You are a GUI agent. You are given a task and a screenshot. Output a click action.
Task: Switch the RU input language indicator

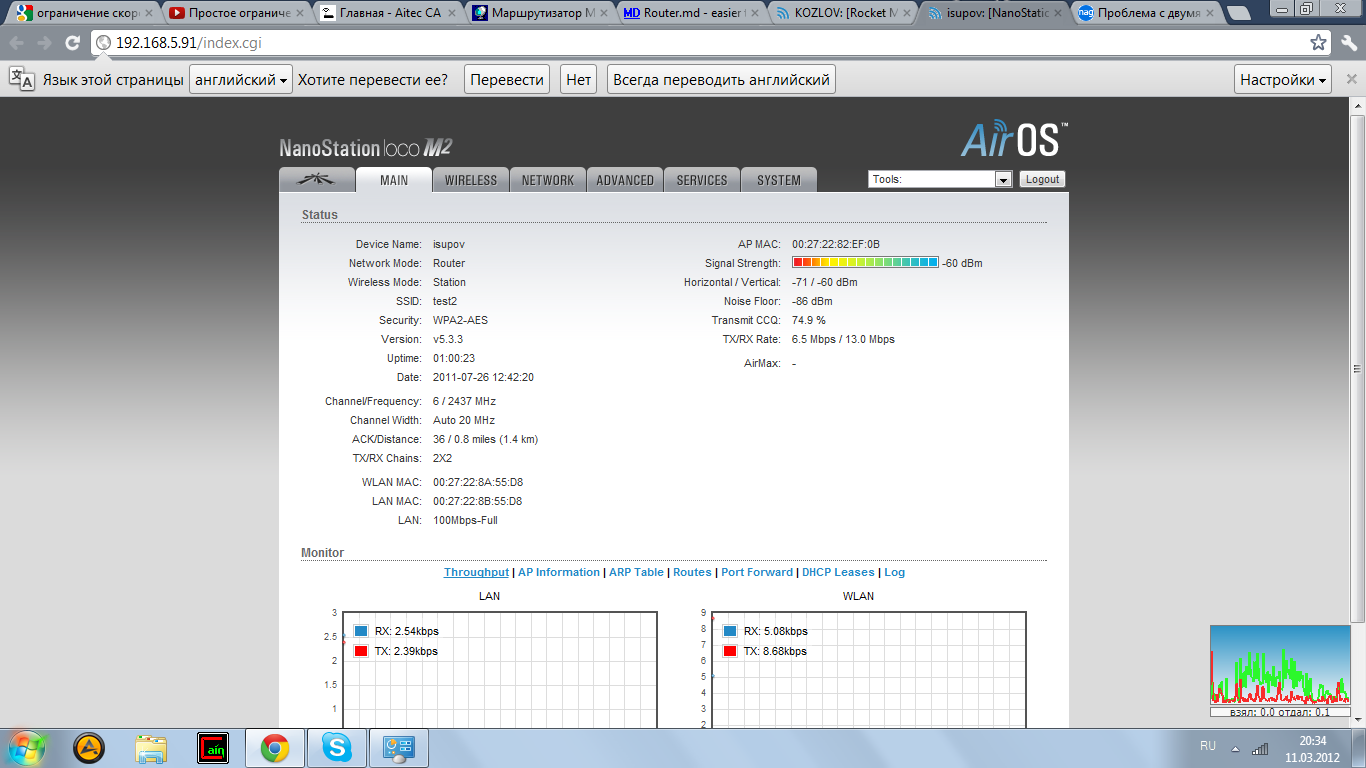[1208, 746]
